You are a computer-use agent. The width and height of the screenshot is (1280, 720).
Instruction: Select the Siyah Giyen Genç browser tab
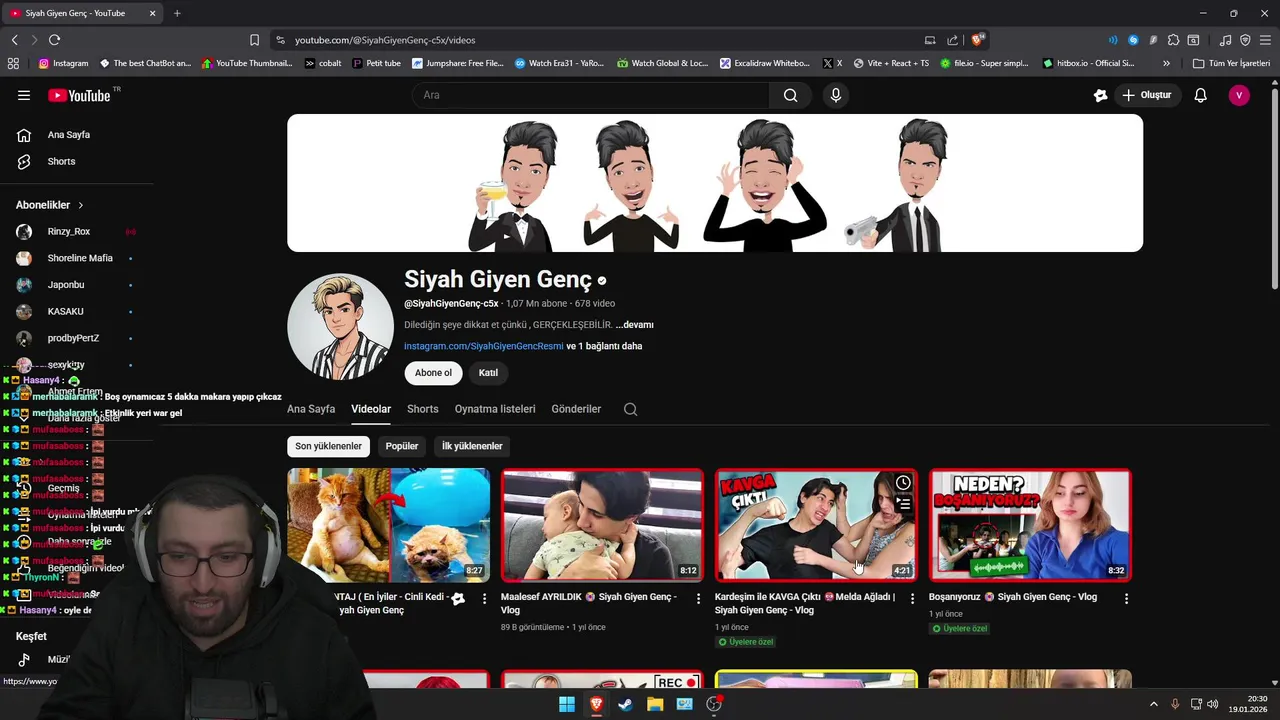83,13
